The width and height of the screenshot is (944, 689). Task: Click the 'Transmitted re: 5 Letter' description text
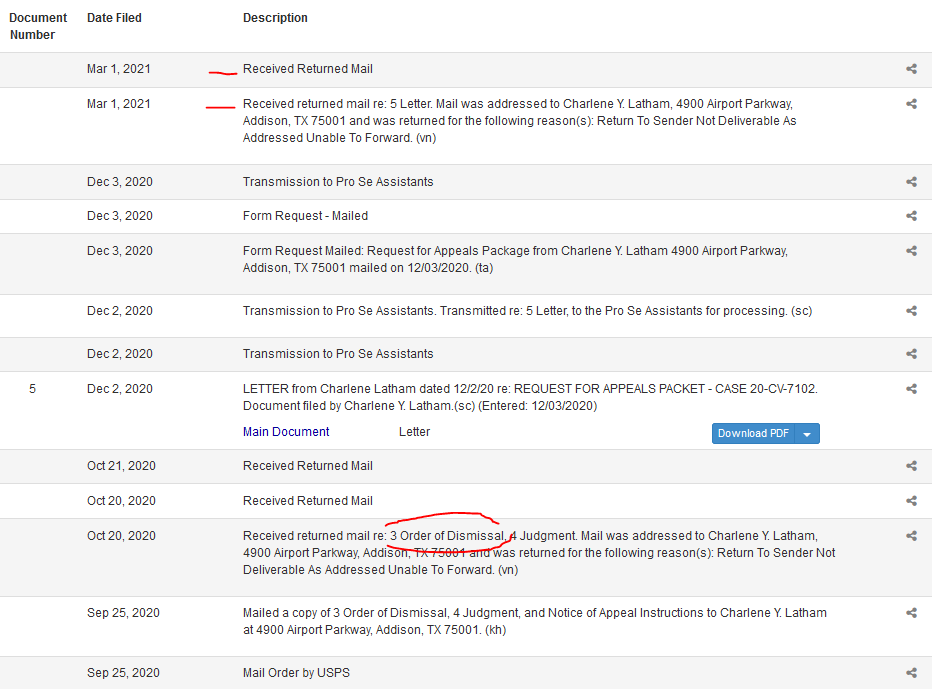(527, 311)
